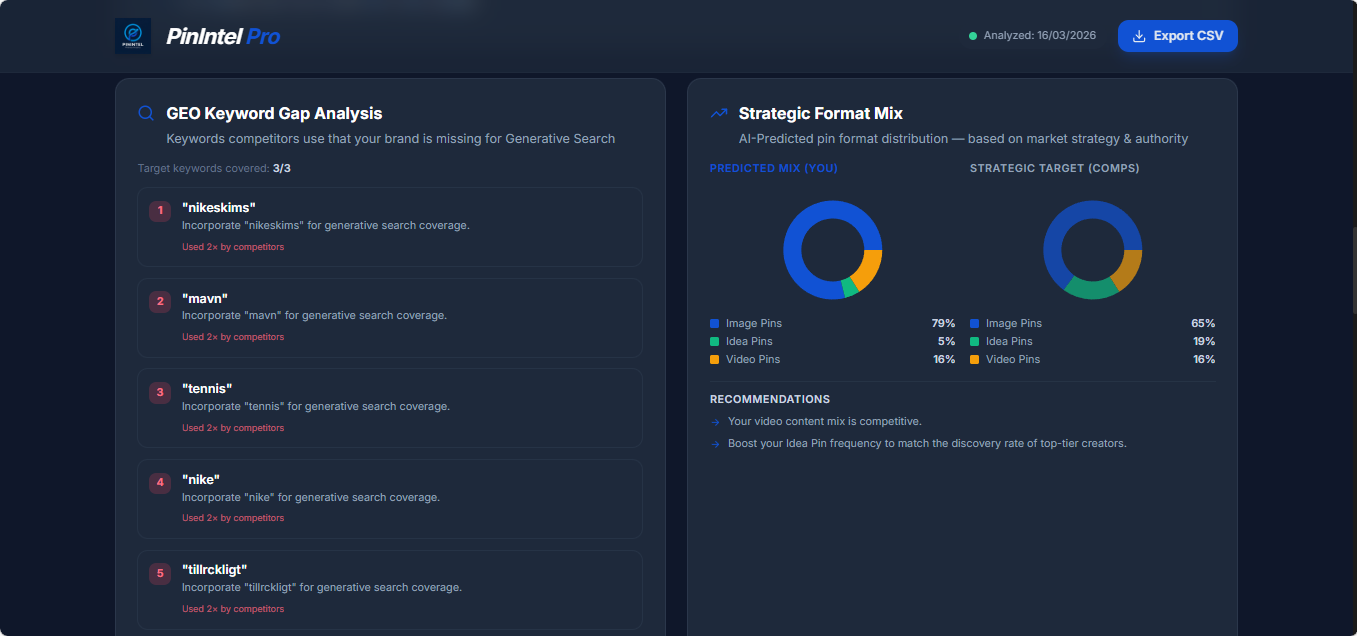This screenshot has width=1357, height=636.
Task: Select rank badge 4 for nike
Action: coord(160,483)
